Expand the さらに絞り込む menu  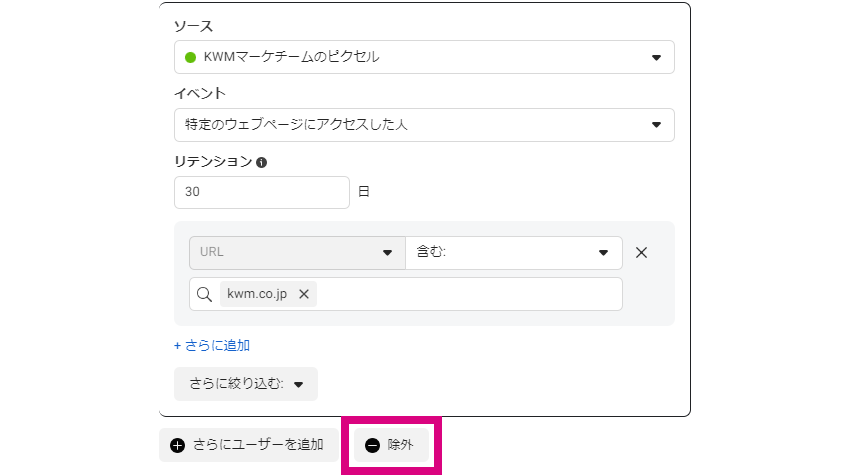coord(246,384)
